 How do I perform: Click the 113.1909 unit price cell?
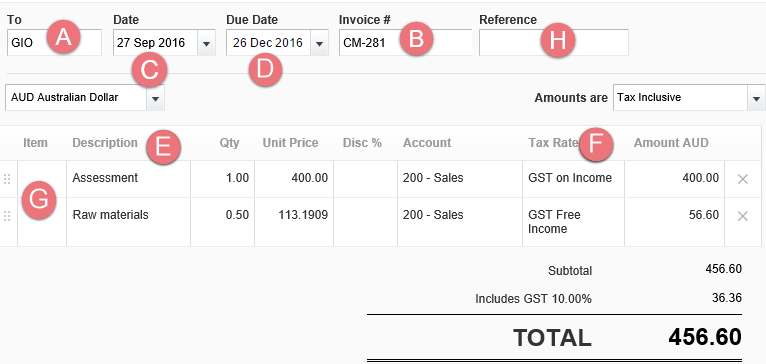[x=294, y=222]
